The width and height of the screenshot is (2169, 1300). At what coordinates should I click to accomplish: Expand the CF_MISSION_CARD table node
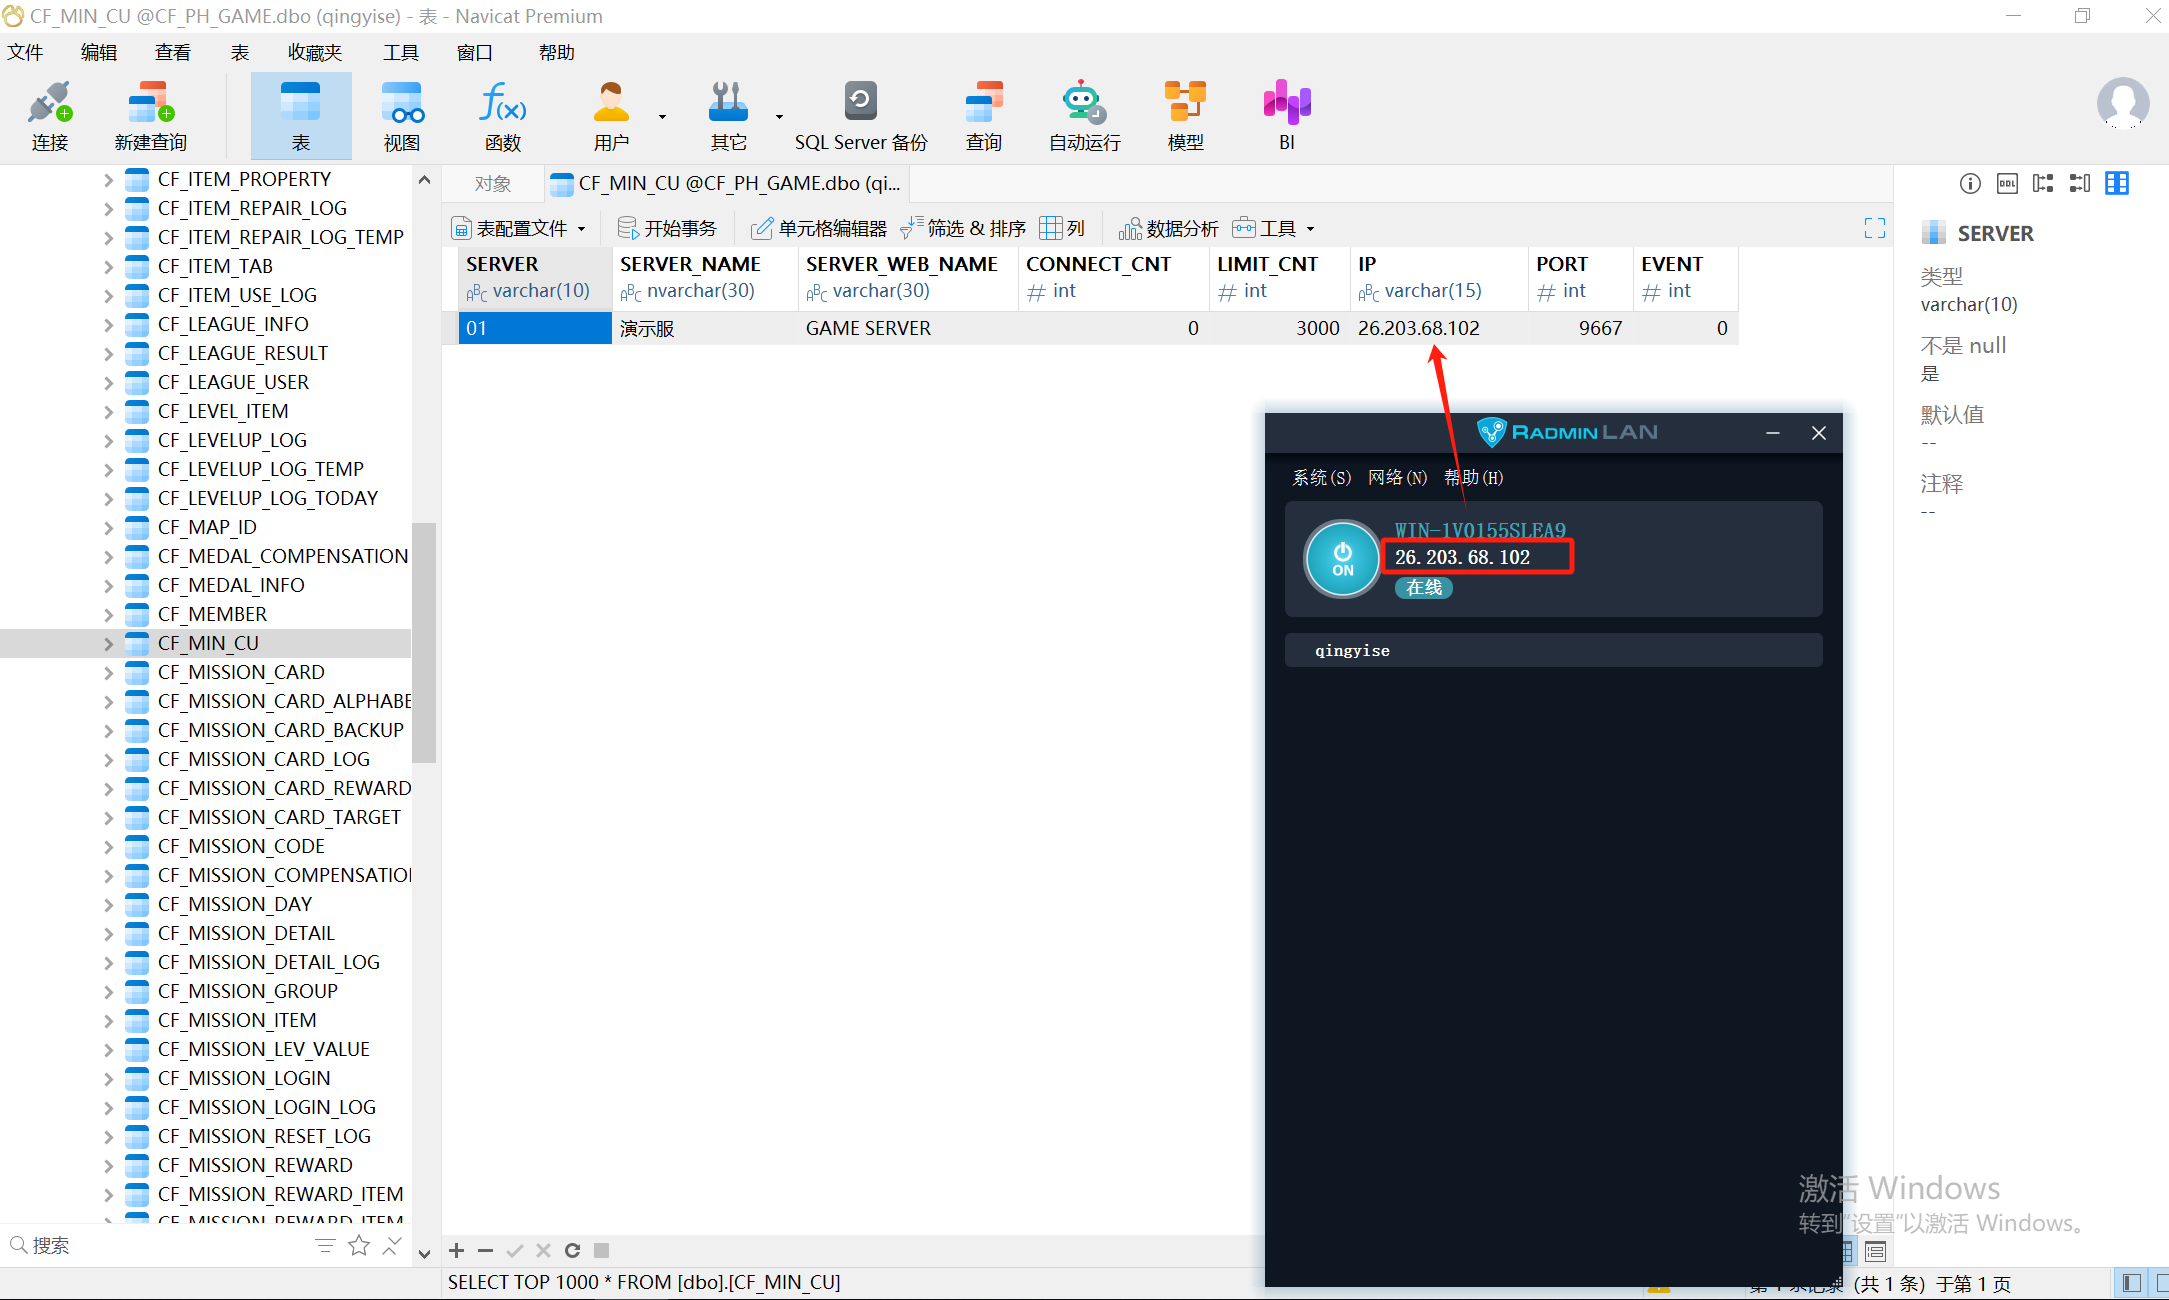[x=109, y=673]
